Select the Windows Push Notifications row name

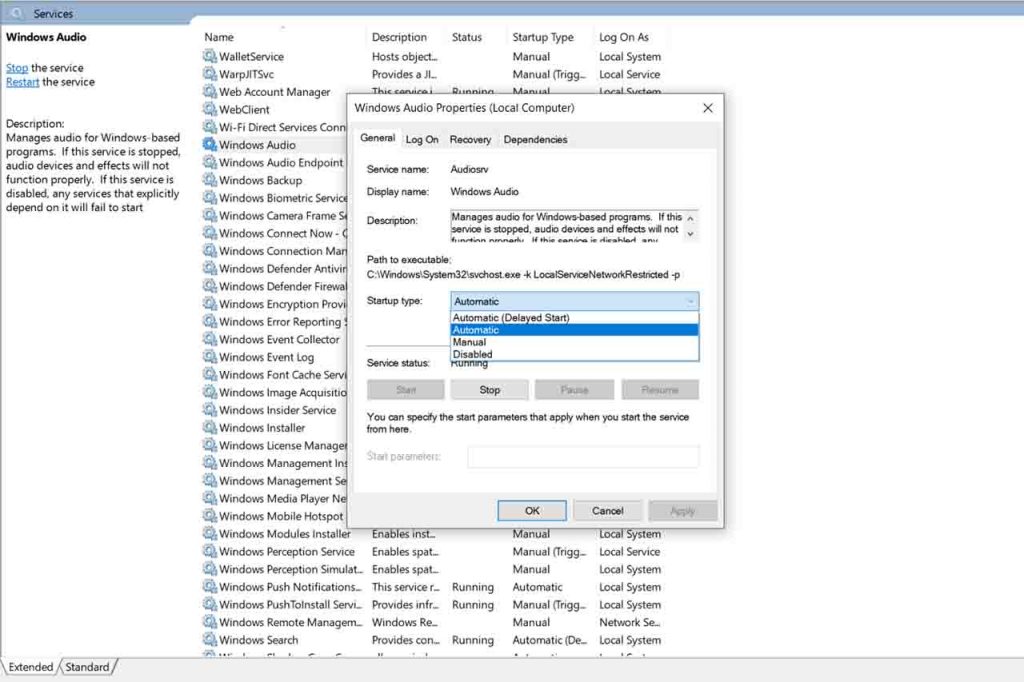click(x=290, y=587)
